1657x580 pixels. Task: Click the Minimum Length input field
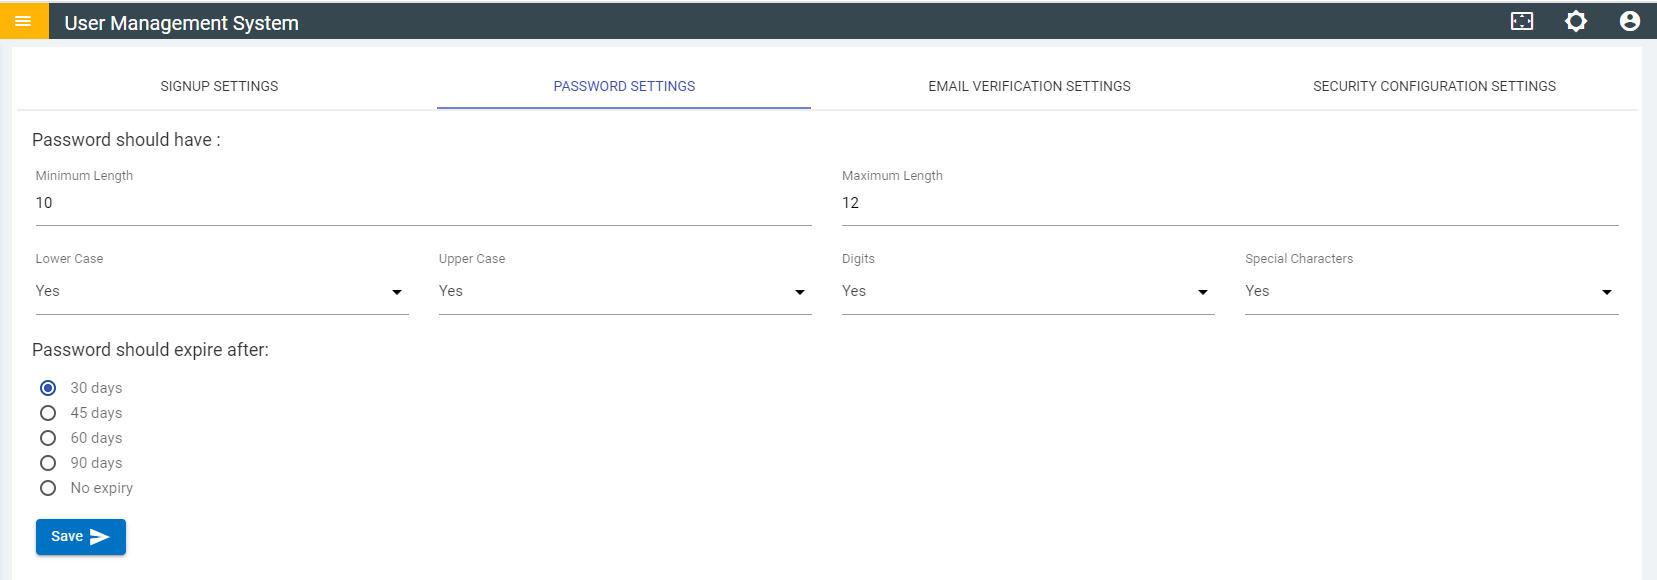(423, 203)
